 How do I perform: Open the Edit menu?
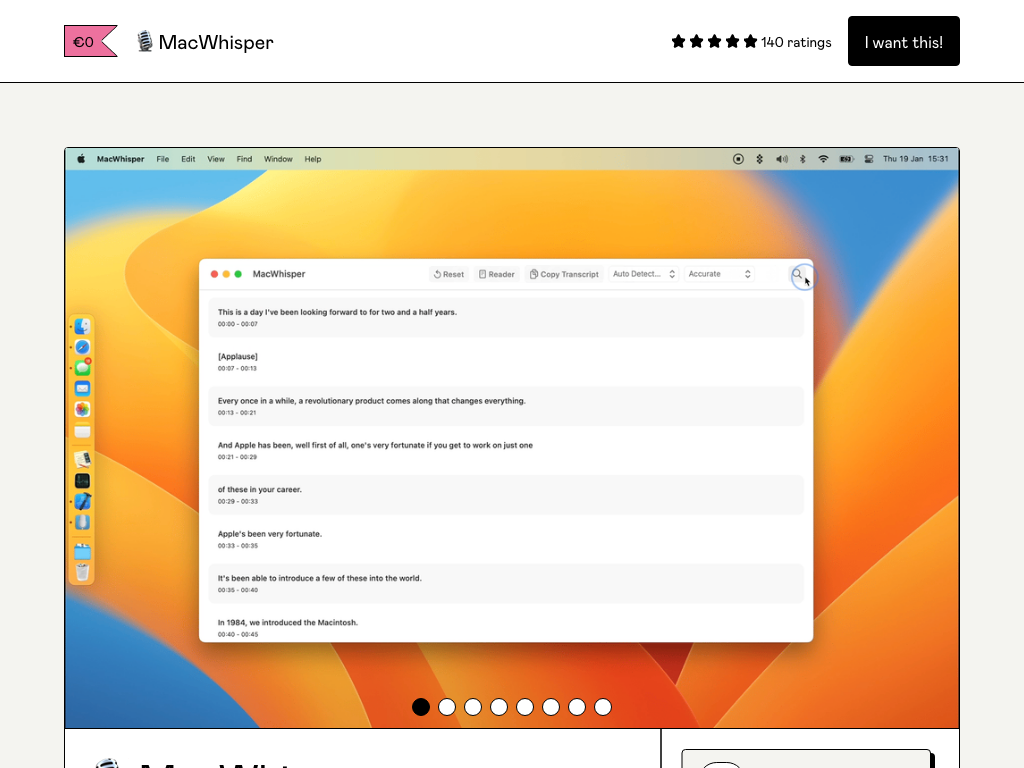tap(188, 159)
